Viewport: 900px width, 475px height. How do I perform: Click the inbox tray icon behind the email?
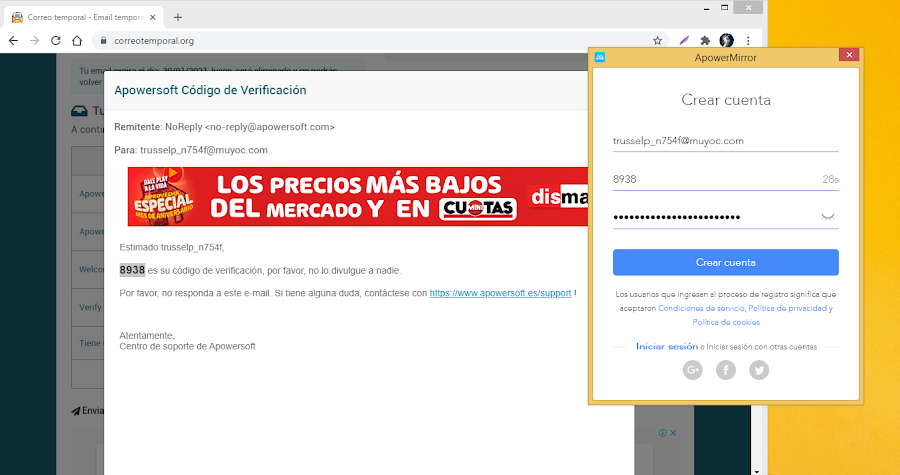(79, 111)
